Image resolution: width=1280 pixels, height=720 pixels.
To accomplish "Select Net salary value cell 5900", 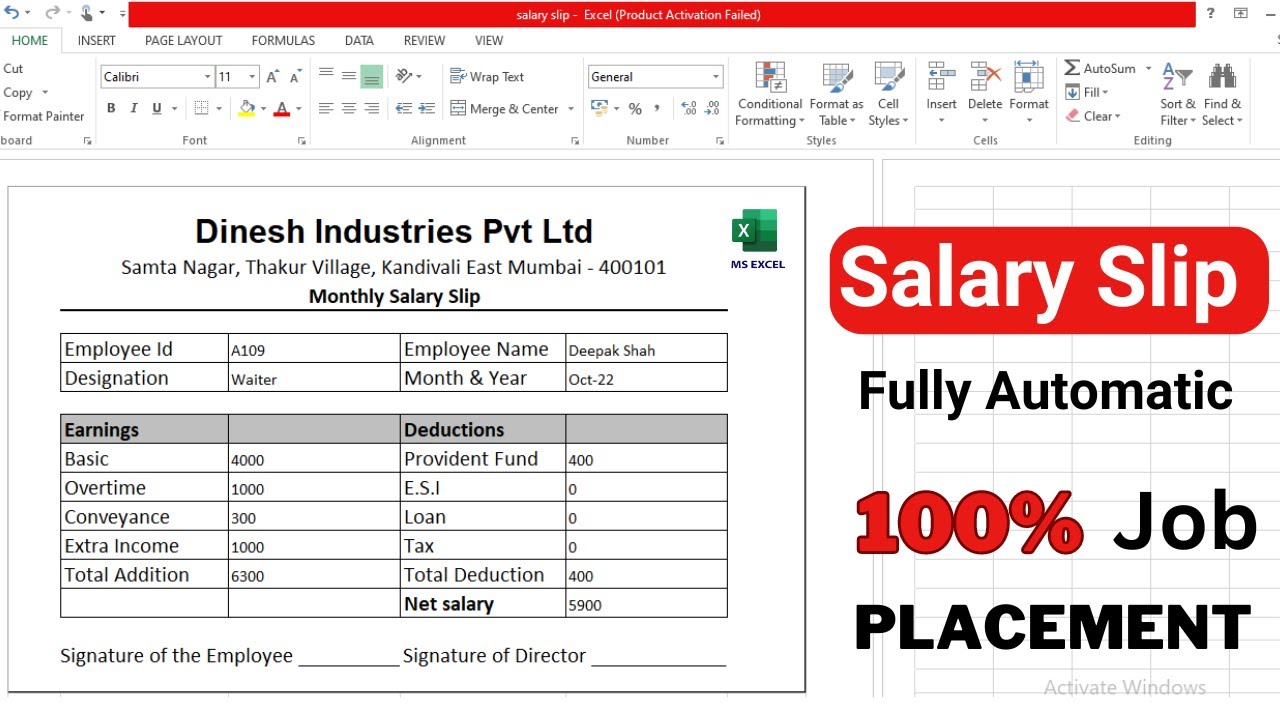I will (x=646, y=604).
